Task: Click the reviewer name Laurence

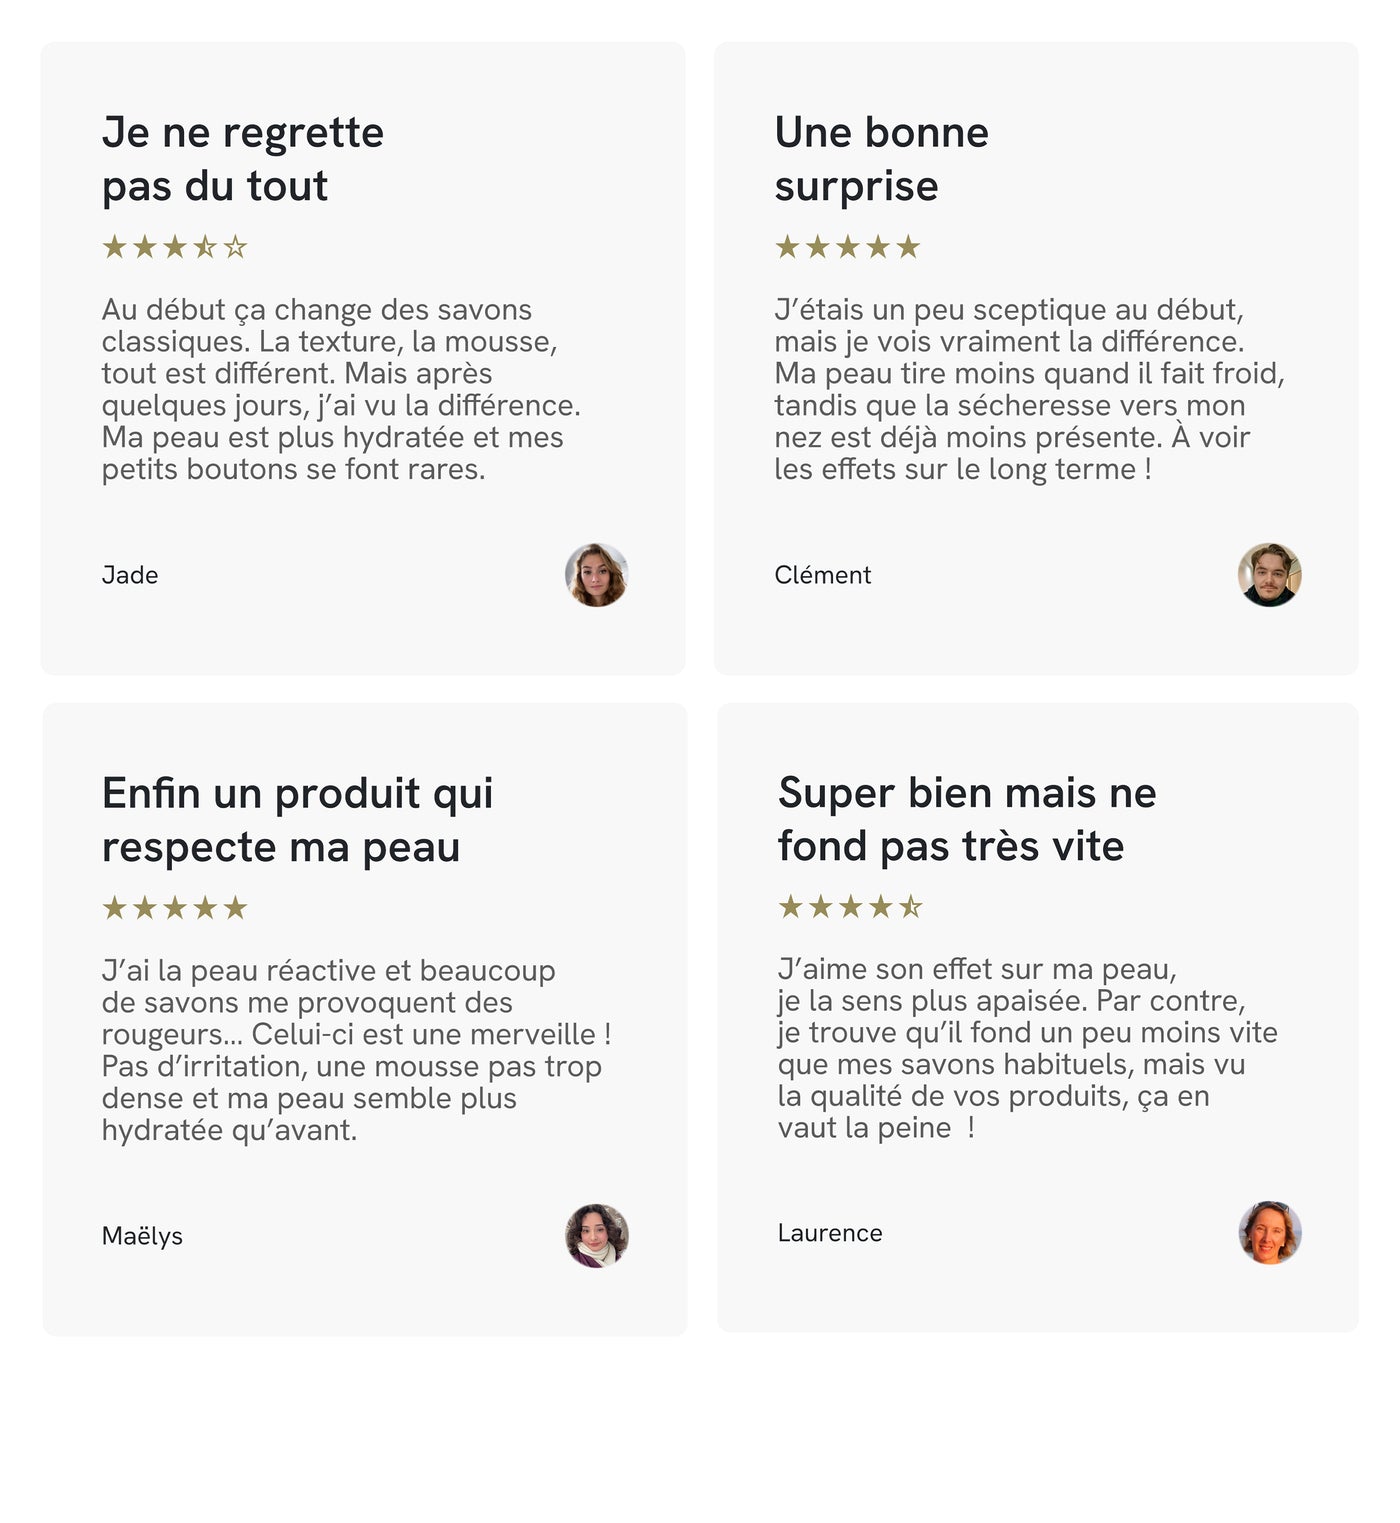Action: [829, 1233]
